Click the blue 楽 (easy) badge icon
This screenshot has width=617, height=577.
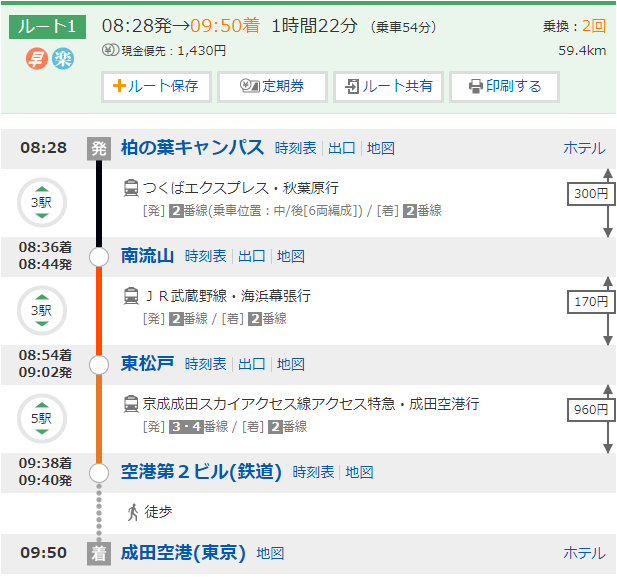click(63, 59)
